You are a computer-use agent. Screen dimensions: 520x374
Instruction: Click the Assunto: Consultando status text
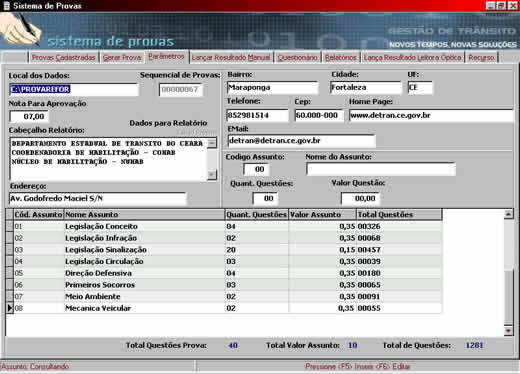(35, 366)
